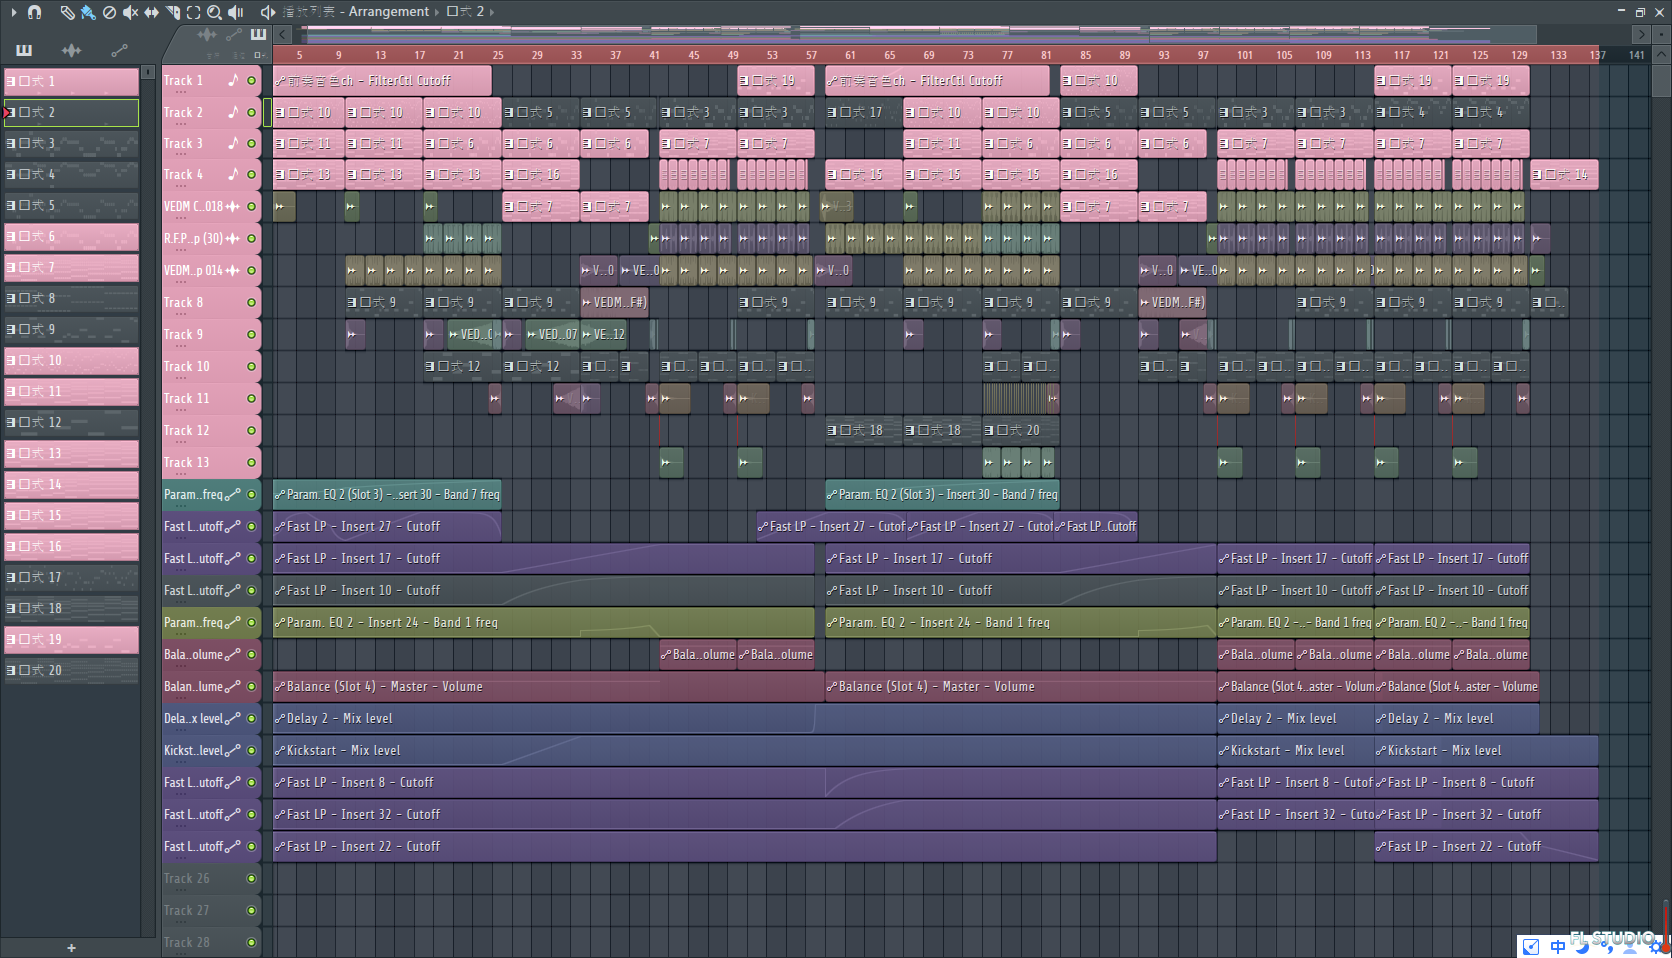Select the Delay 2 - Mix level clip
The height and width of the screenshot is (958, 1672).
744,719
